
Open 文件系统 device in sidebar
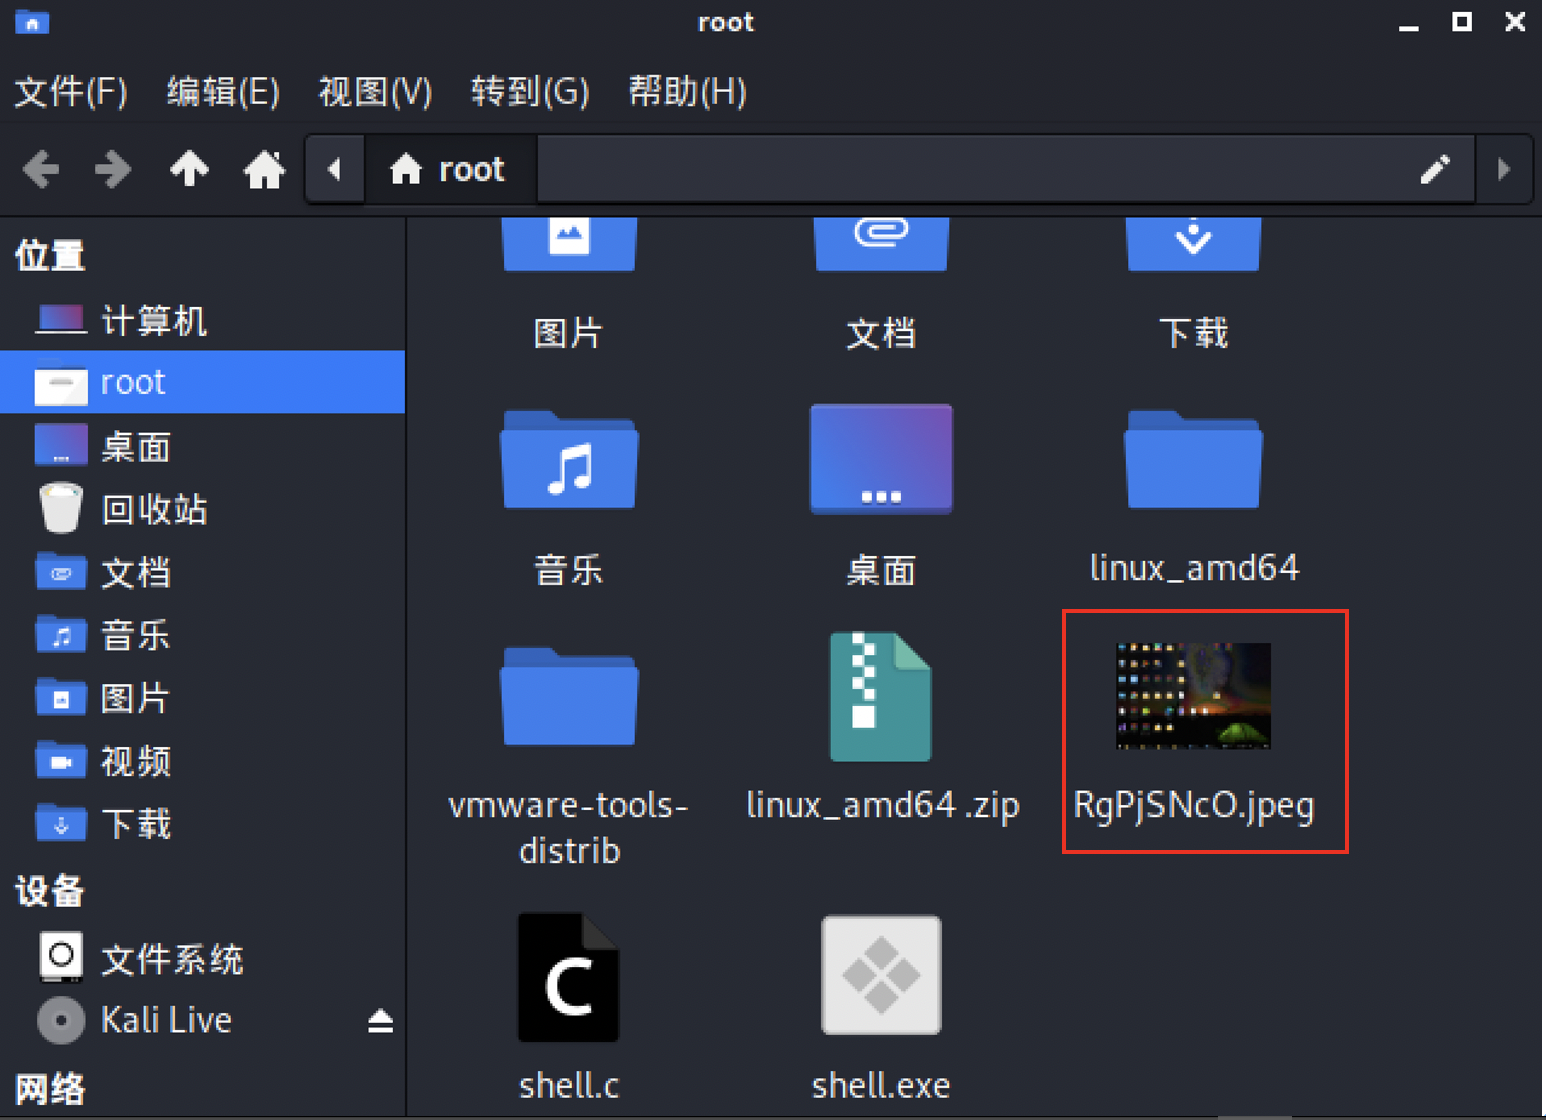coord(203,958)
